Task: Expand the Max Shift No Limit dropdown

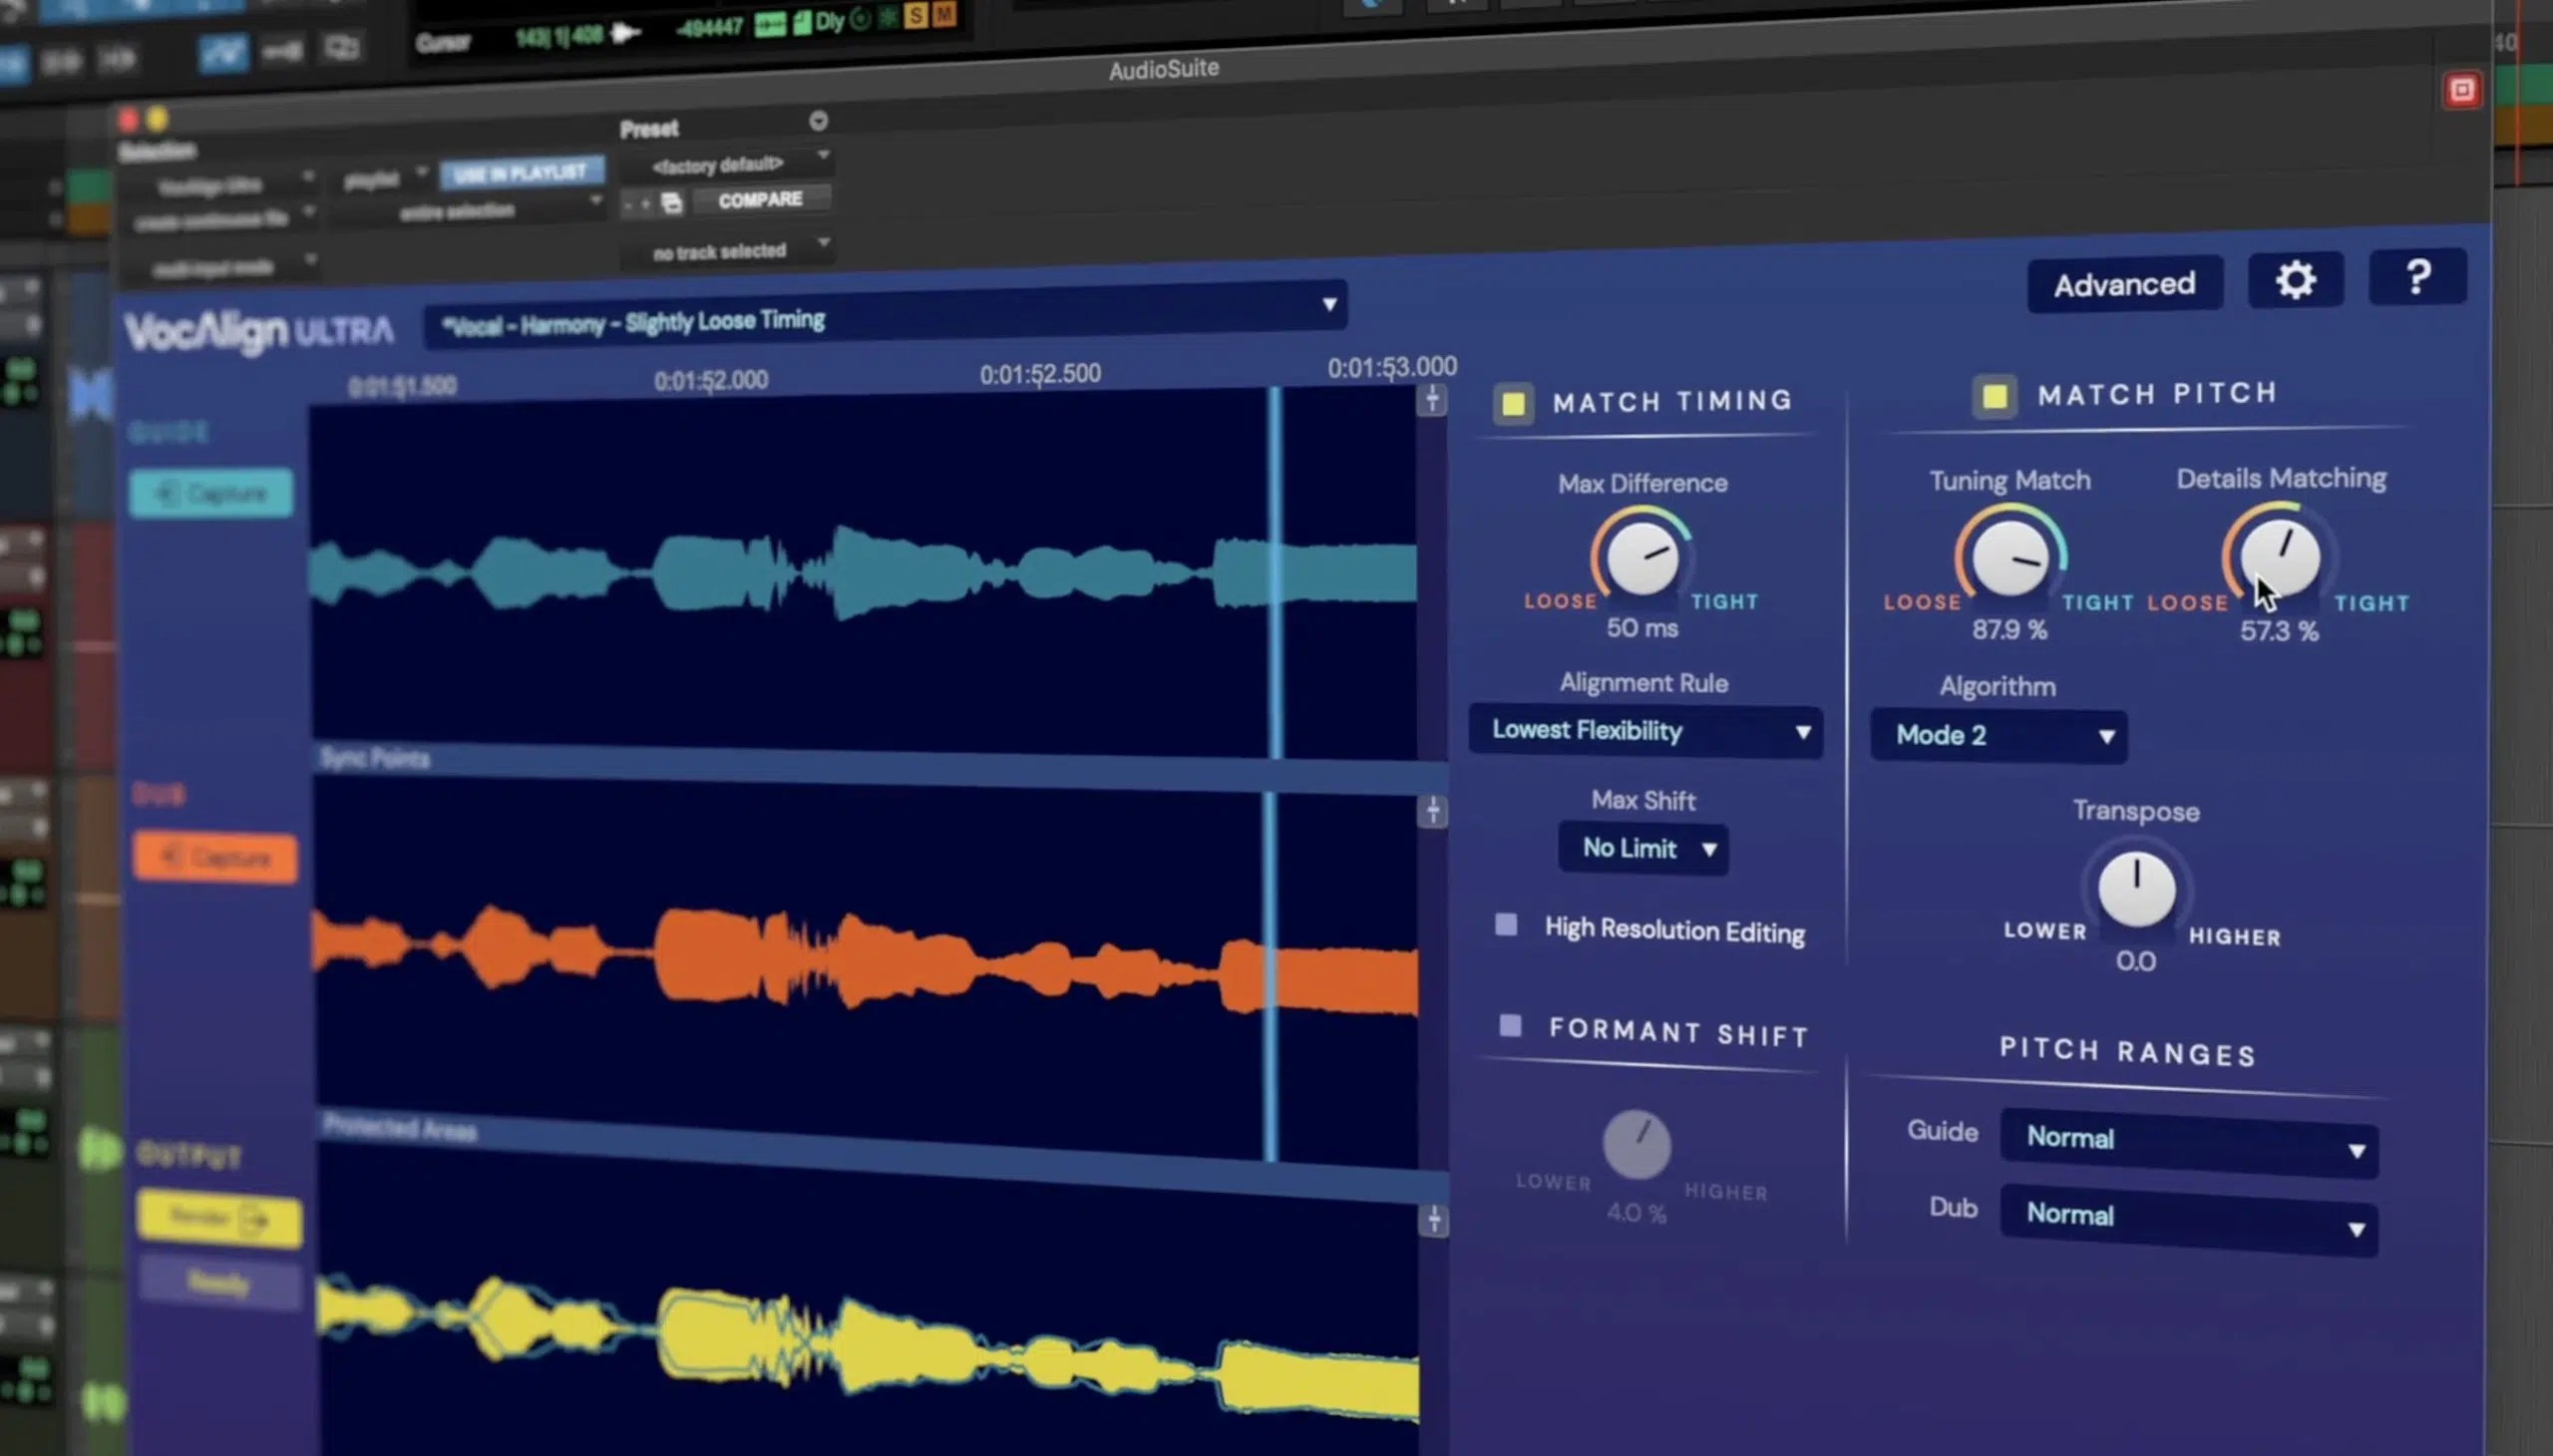Action: click(1642, 847)
